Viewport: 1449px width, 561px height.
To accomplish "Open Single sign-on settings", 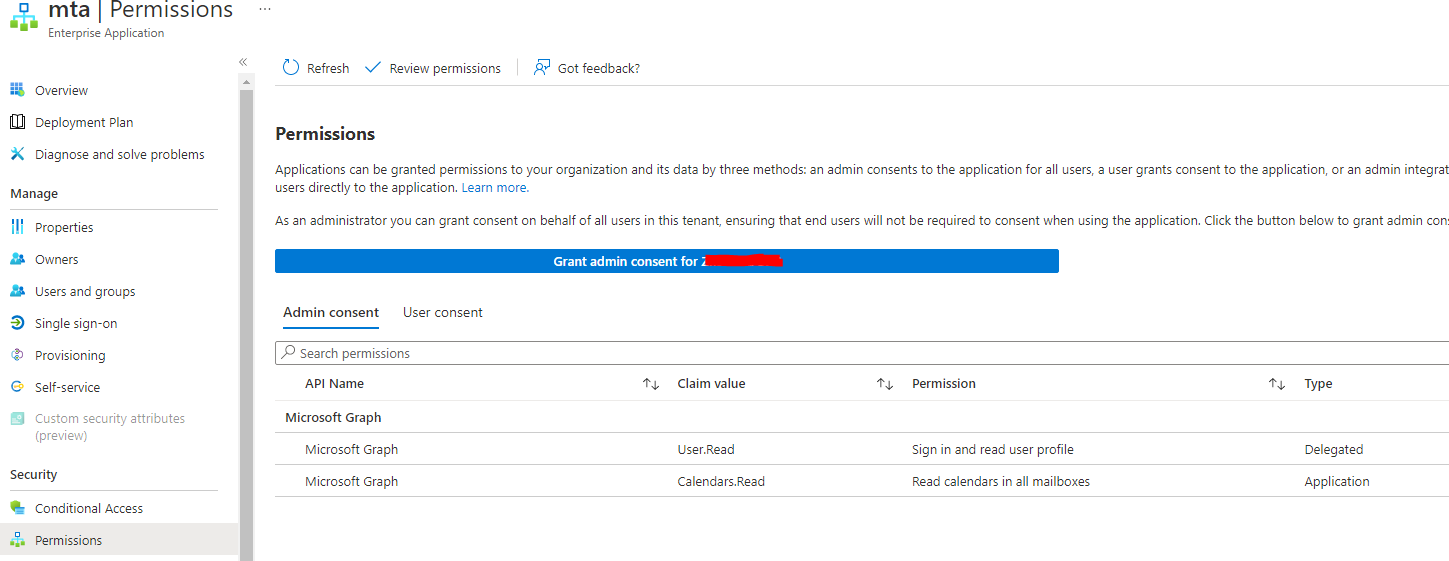I will (76, 323).
